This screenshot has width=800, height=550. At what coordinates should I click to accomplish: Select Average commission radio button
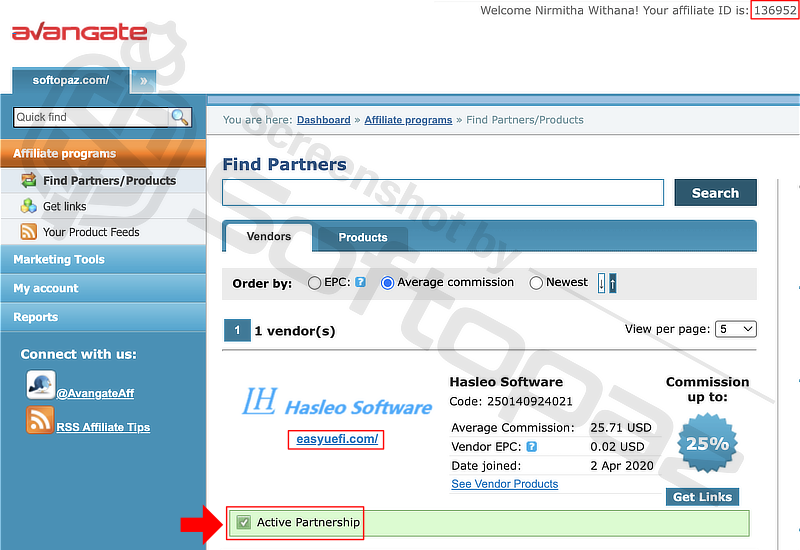click(x=387, y=283)
